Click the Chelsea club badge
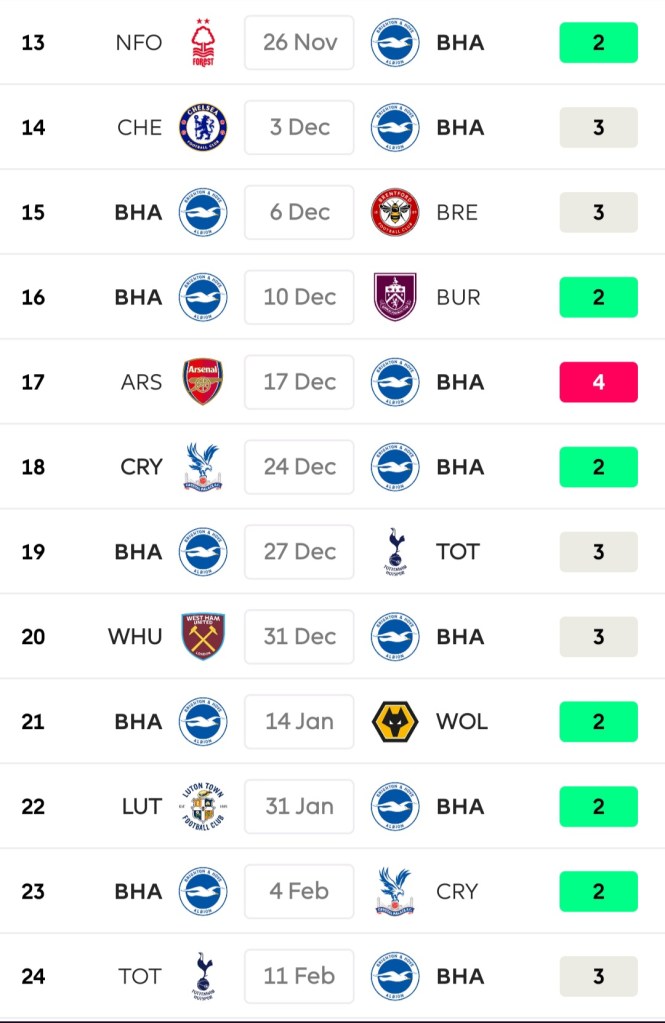The image size is (665, 1023). coord(203,128)
